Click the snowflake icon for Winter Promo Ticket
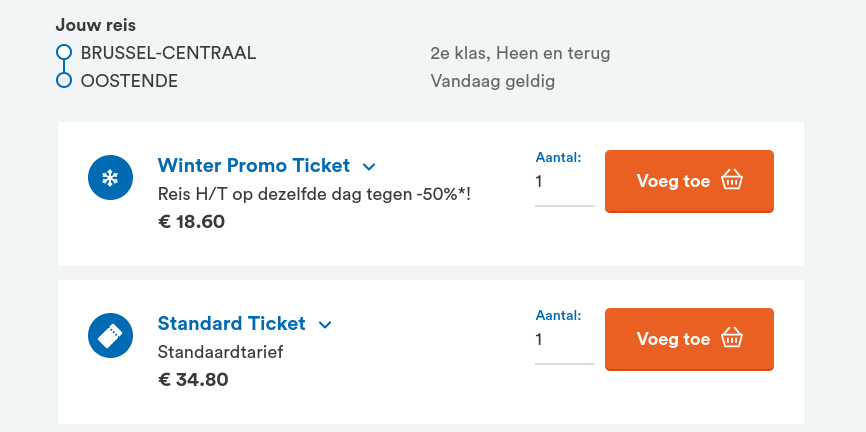Image resolution: width=866 pixels, height=432 pixels. click(111, 179)
